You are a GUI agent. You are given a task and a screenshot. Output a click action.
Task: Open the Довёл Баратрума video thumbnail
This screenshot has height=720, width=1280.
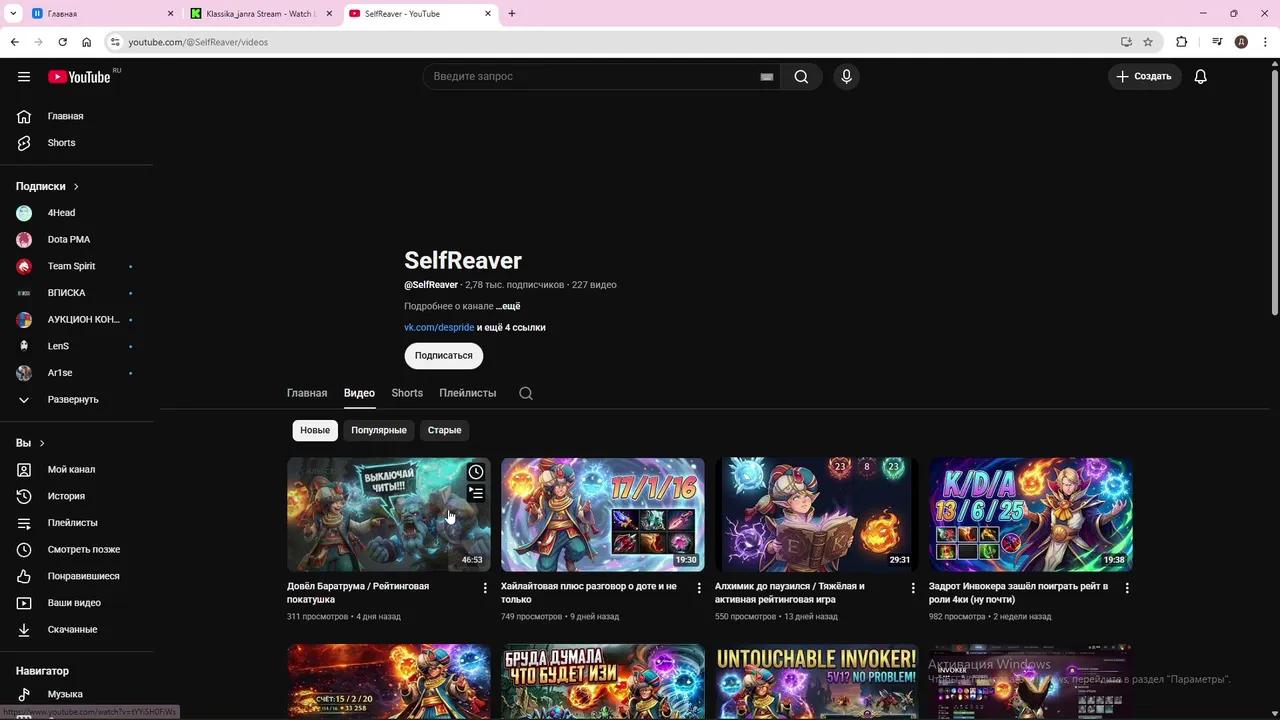point(389,515)
